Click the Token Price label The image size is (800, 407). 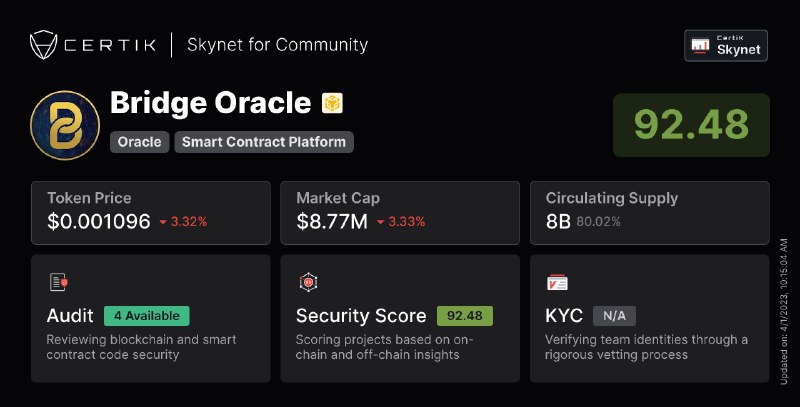89,198
